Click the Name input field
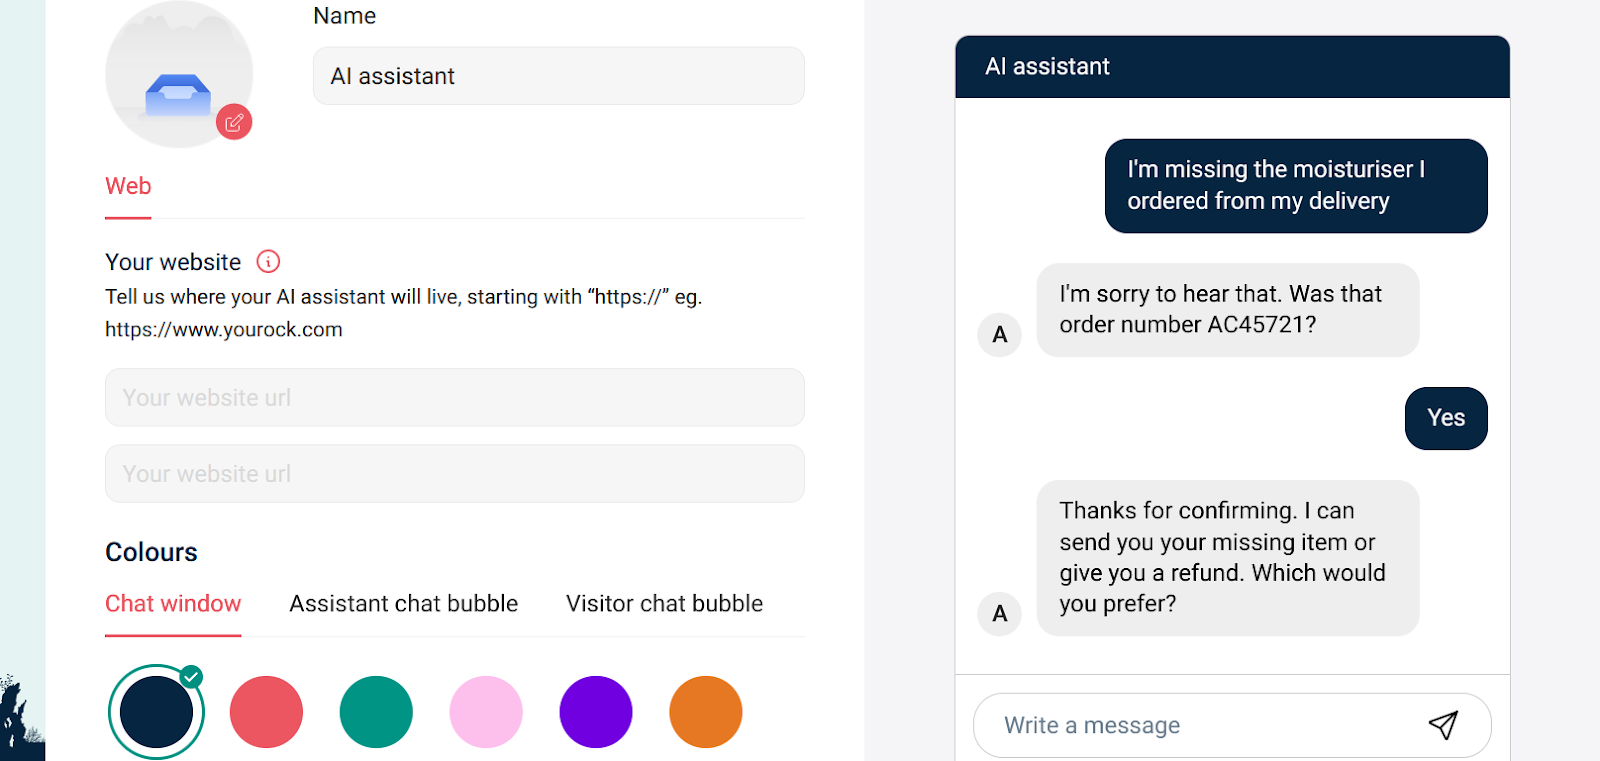The height and width of the screenshot is (761, 1600). pyautogui.click(x=558, y=76)
